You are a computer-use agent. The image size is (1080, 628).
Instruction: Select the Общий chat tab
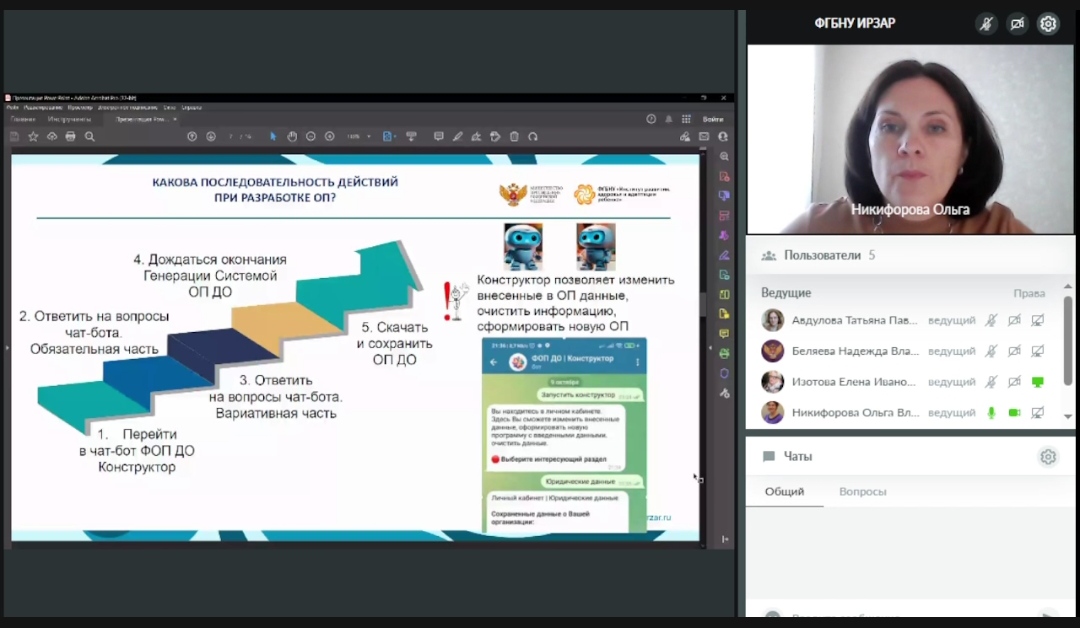click(x=784, y=491)
